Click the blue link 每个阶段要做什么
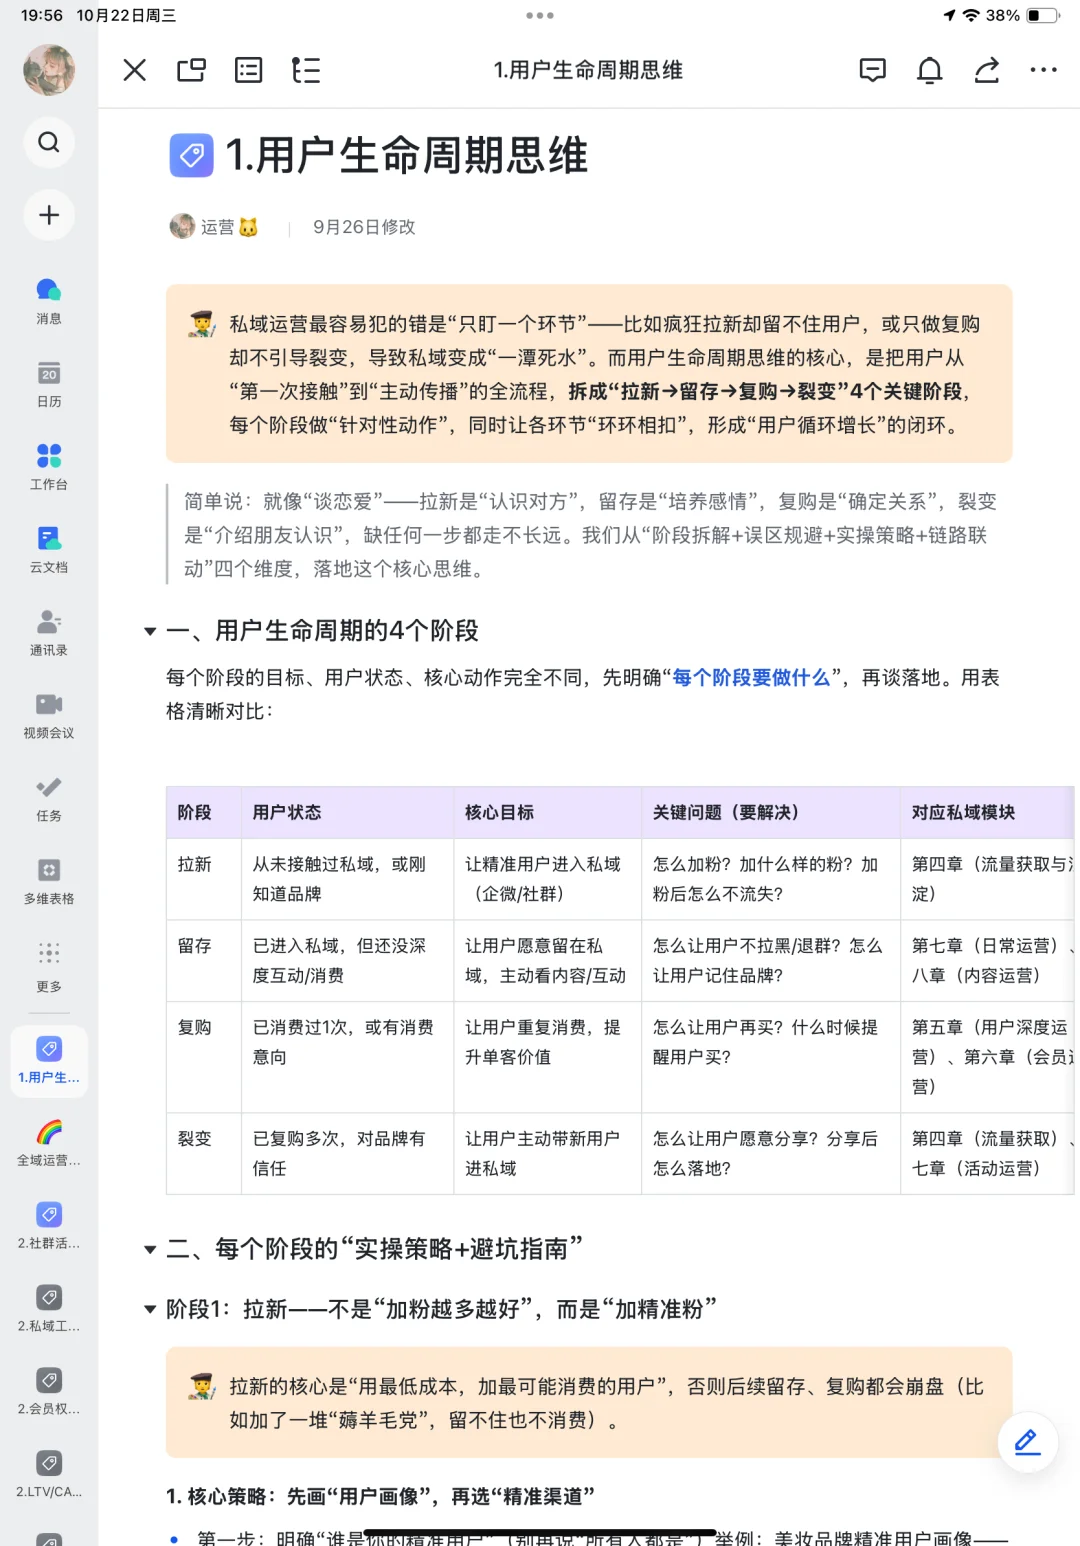 pyautogui.click(x=752, y=677)
